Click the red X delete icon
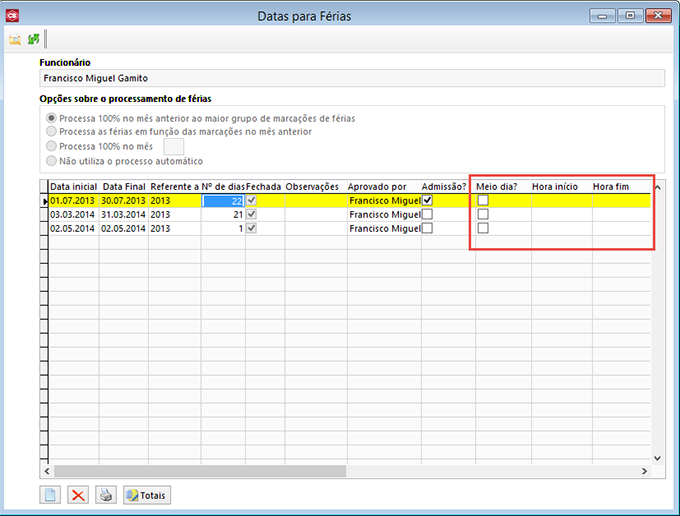The width and height of the screenshot is (680, 516). (x=78, y=495)
